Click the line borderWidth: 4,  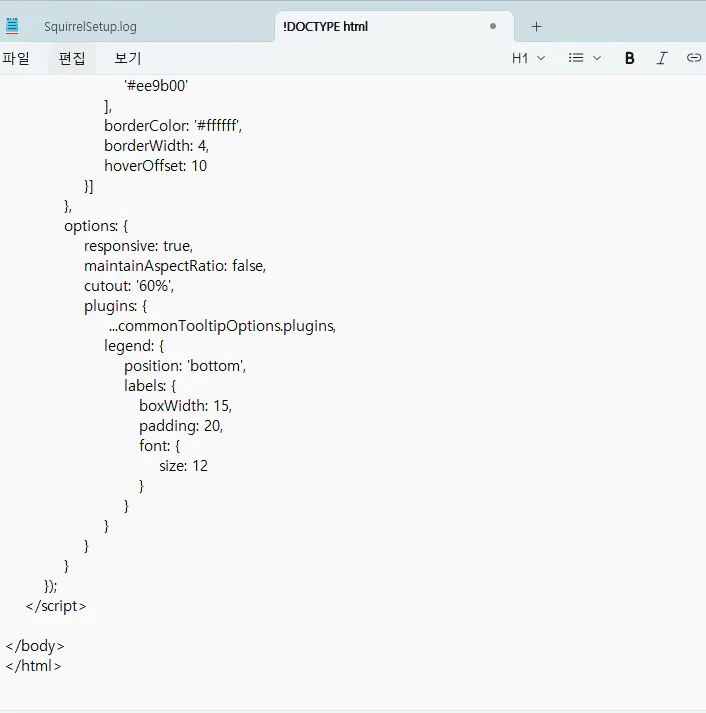click(x=156, y=146)
